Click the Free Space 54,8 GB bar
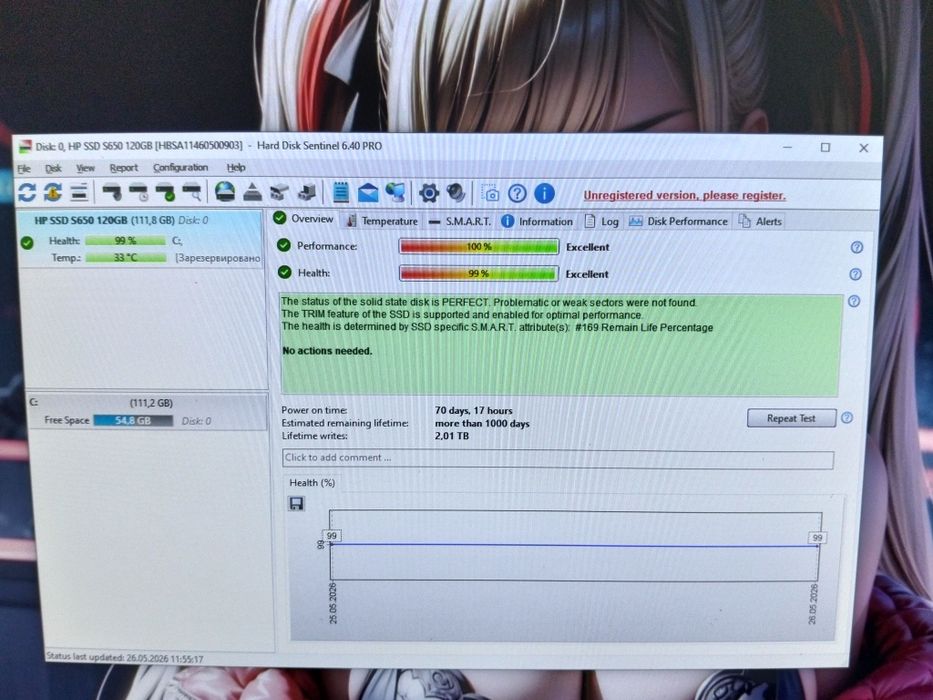Viewport: 933px width, 700px height. [133, 420]
